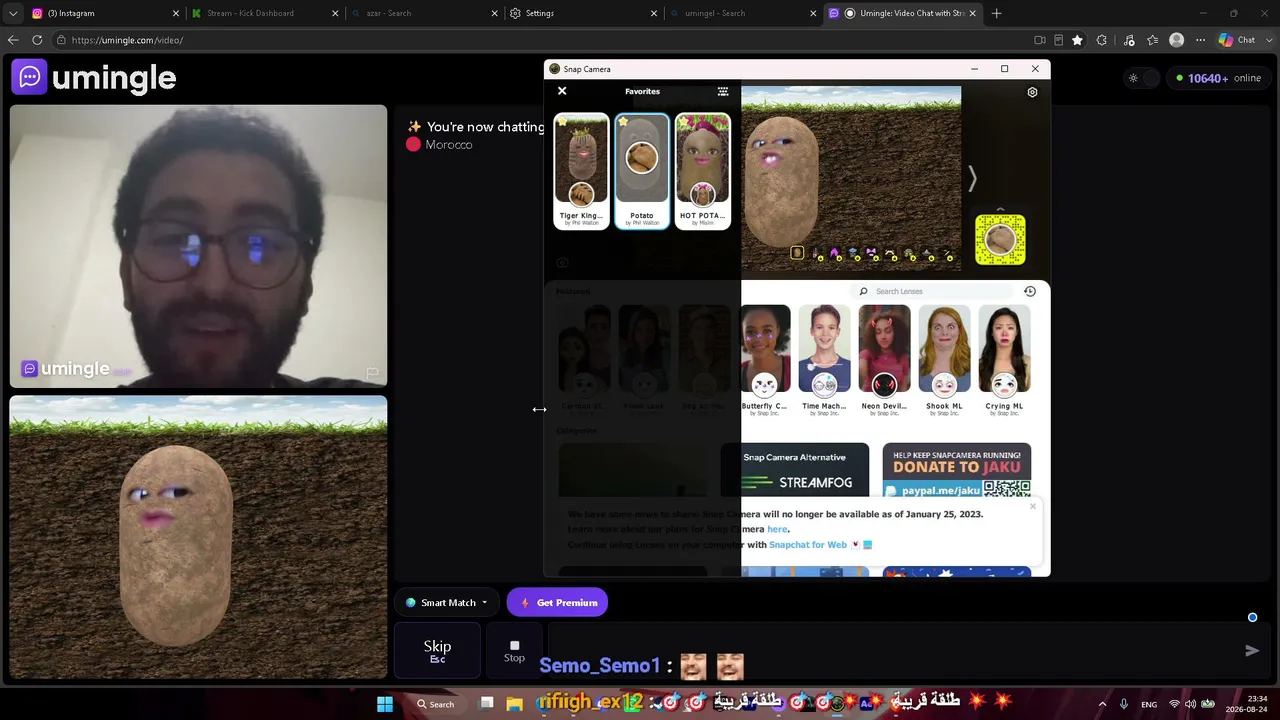Reload the Umingle page

[x=37, y=40]
